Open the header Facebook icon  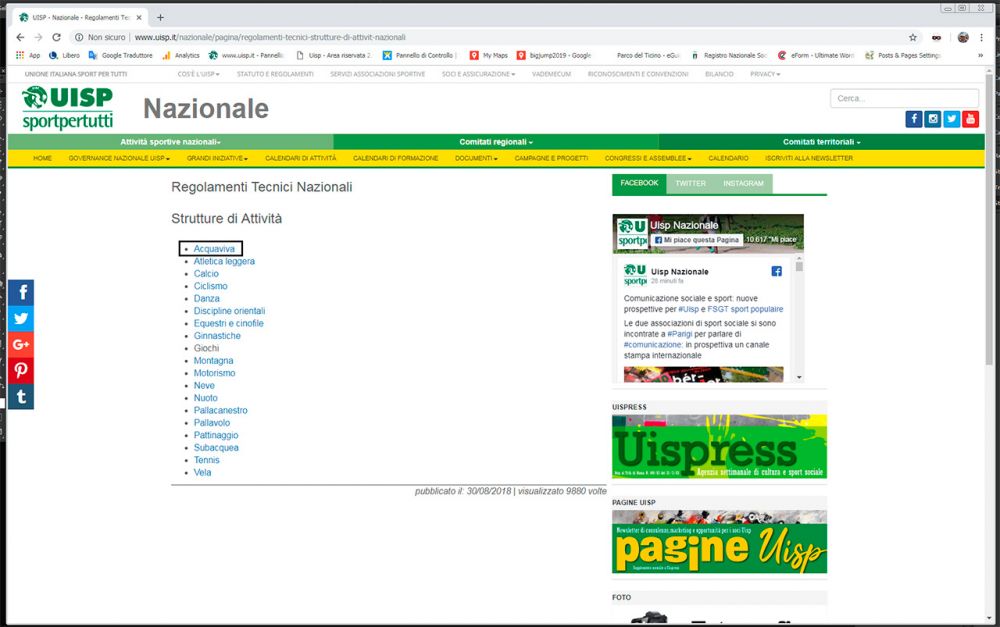point(914,119)
